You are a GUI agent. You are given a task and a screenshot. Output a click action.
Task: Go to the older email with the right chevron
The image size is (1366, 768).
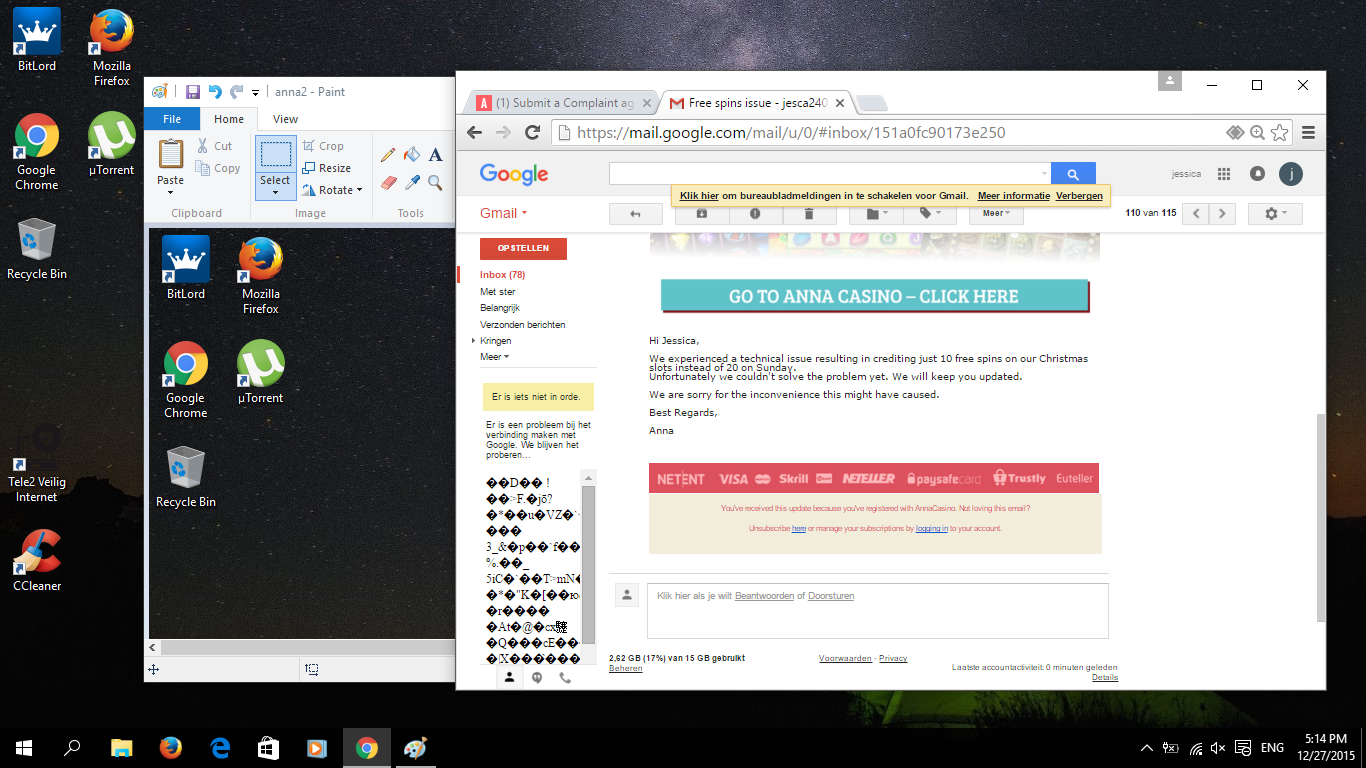(1222, 213)
